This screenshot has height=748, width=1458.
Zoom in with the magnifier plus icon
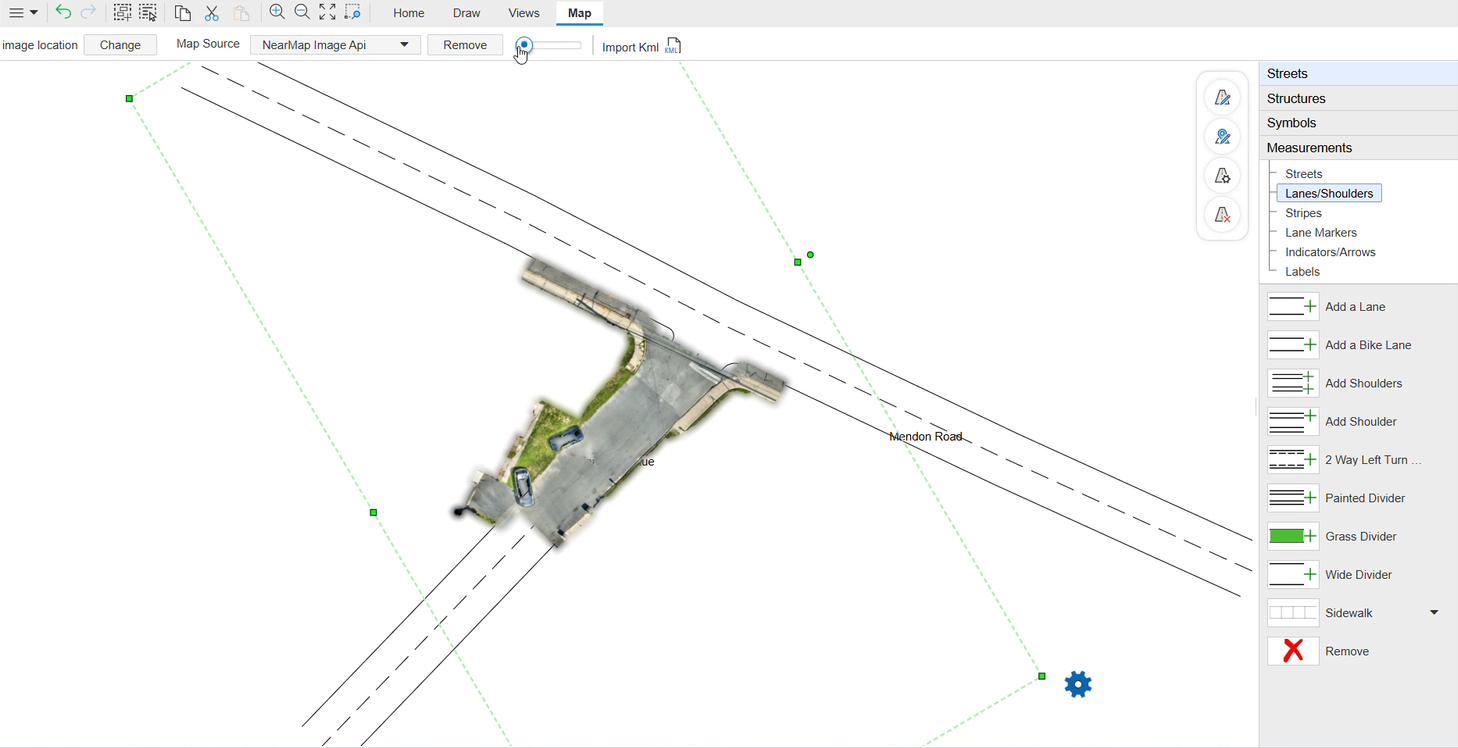tap(277, 13)
